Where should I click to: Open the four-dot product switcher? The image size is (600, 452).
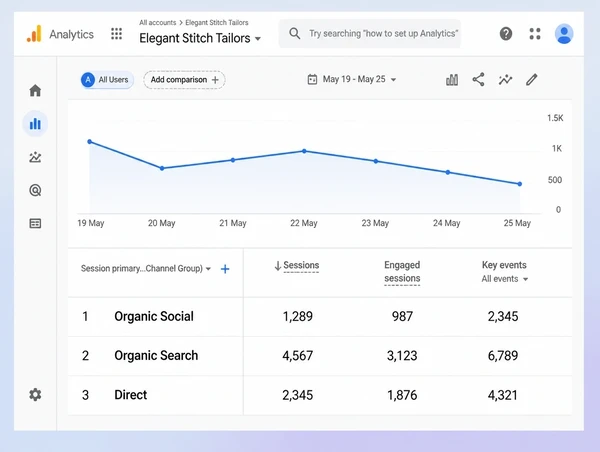(535, 34)
